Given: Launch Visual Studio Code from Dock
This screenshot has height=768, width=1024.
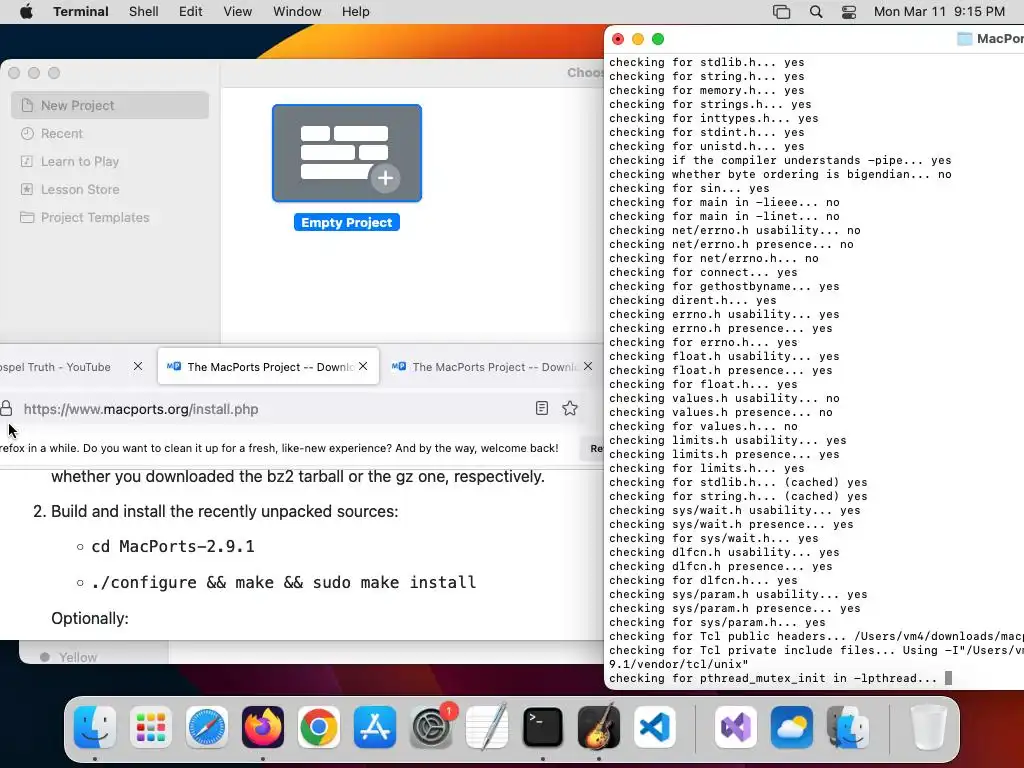Looking at the screenshot, I should (x=655, y=727).
